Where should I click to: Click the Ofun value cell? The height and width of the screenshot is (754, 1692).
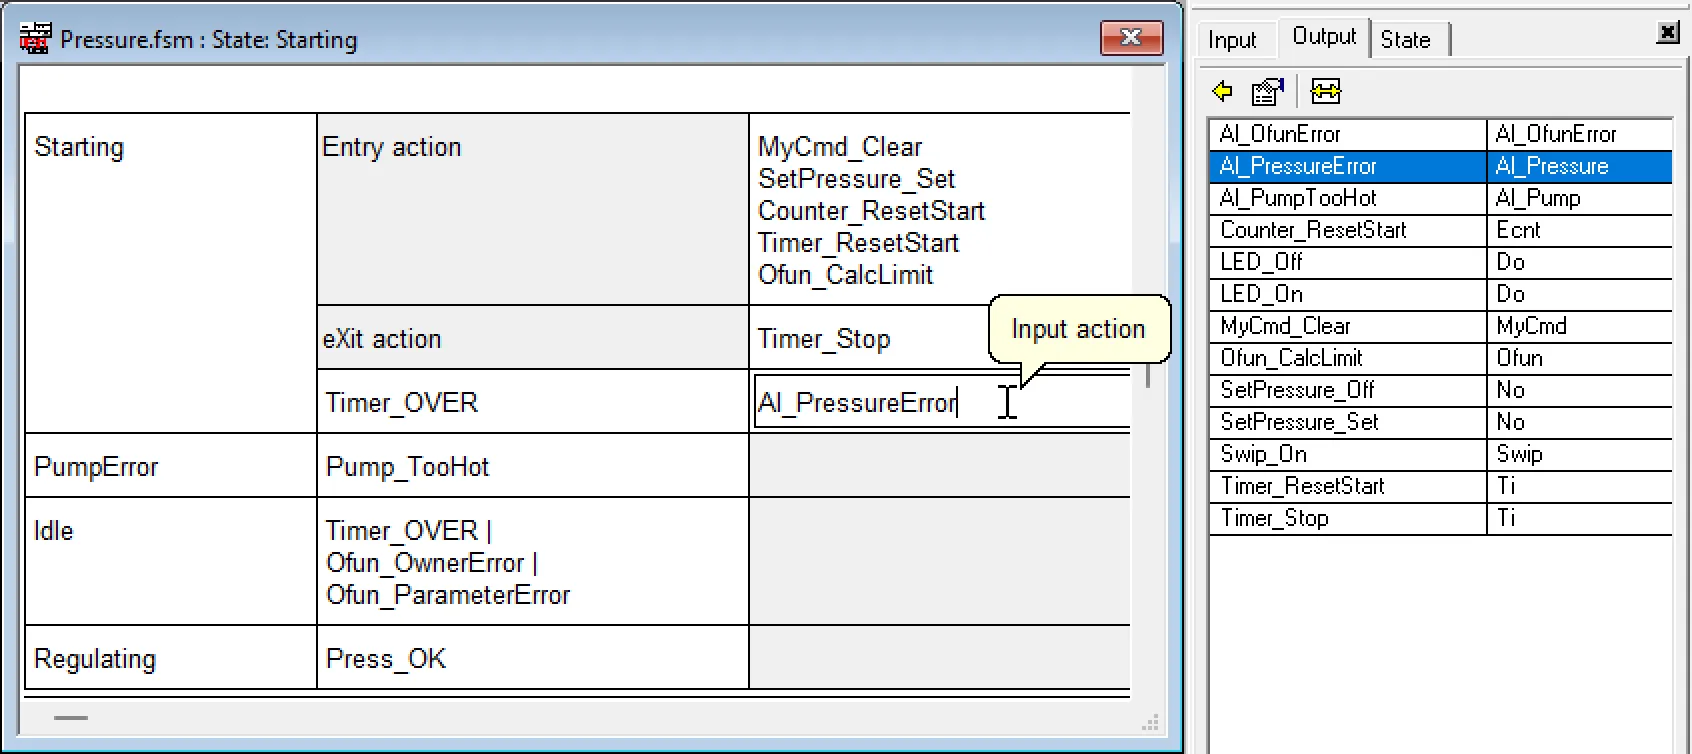(x=1580, y=358)
